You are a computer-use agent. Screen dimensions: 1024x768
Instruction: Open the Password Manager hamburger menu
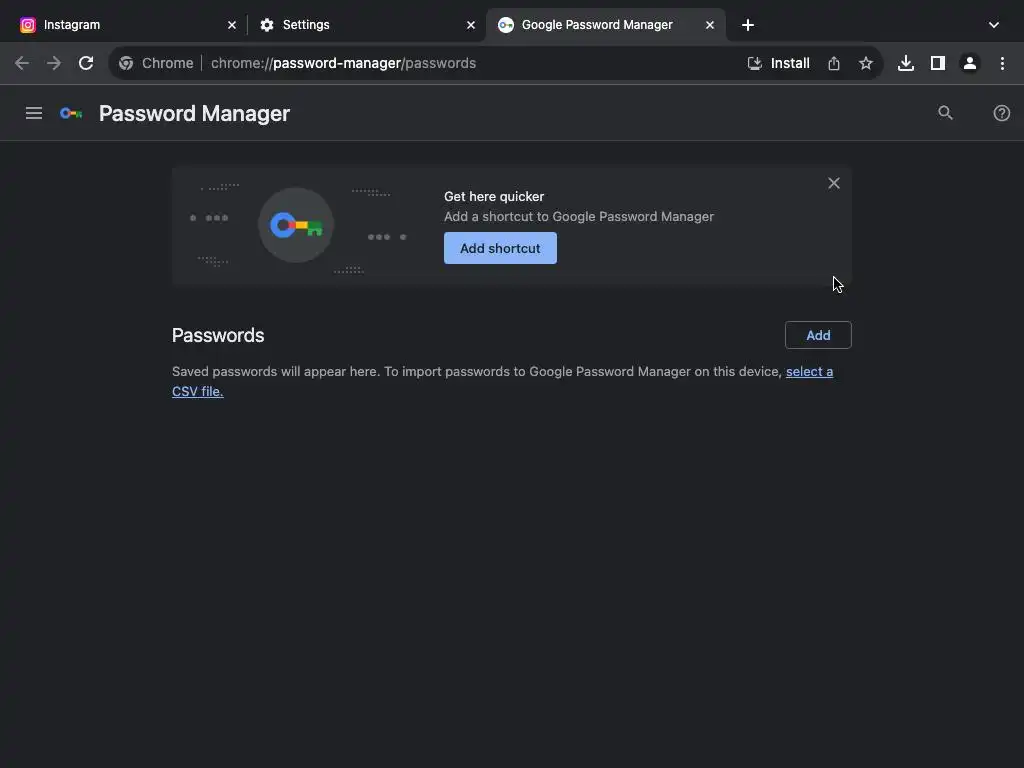point(34,114)
